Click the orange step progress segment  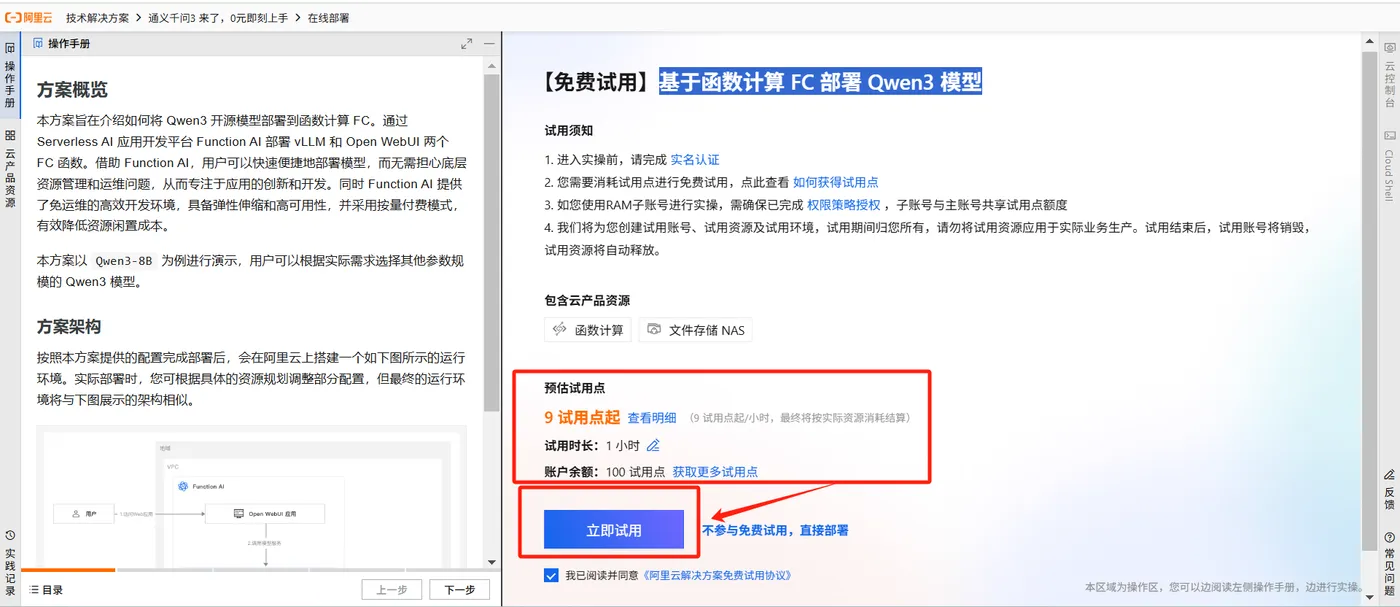68,570
